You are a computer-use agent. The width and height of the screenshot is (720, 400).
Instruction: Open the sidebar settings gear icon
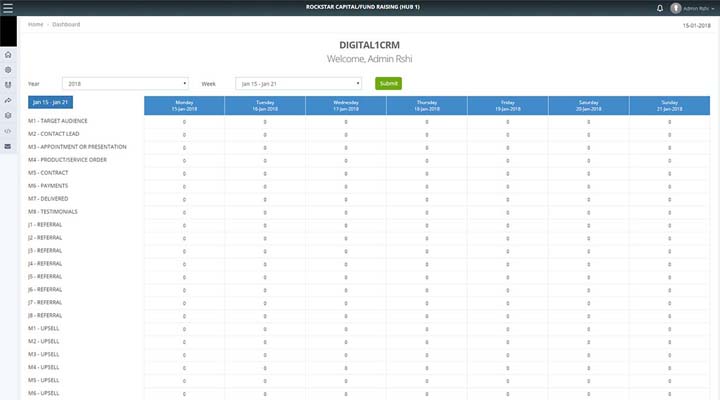click(8, 70)
